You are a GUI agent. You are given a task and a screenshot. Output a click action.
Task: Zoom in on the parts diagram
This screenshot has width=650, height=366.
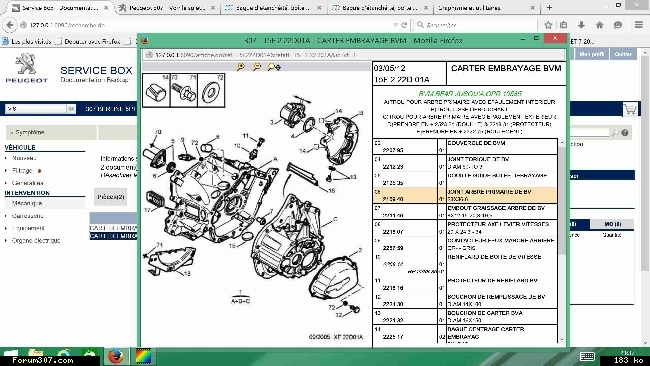240,67
